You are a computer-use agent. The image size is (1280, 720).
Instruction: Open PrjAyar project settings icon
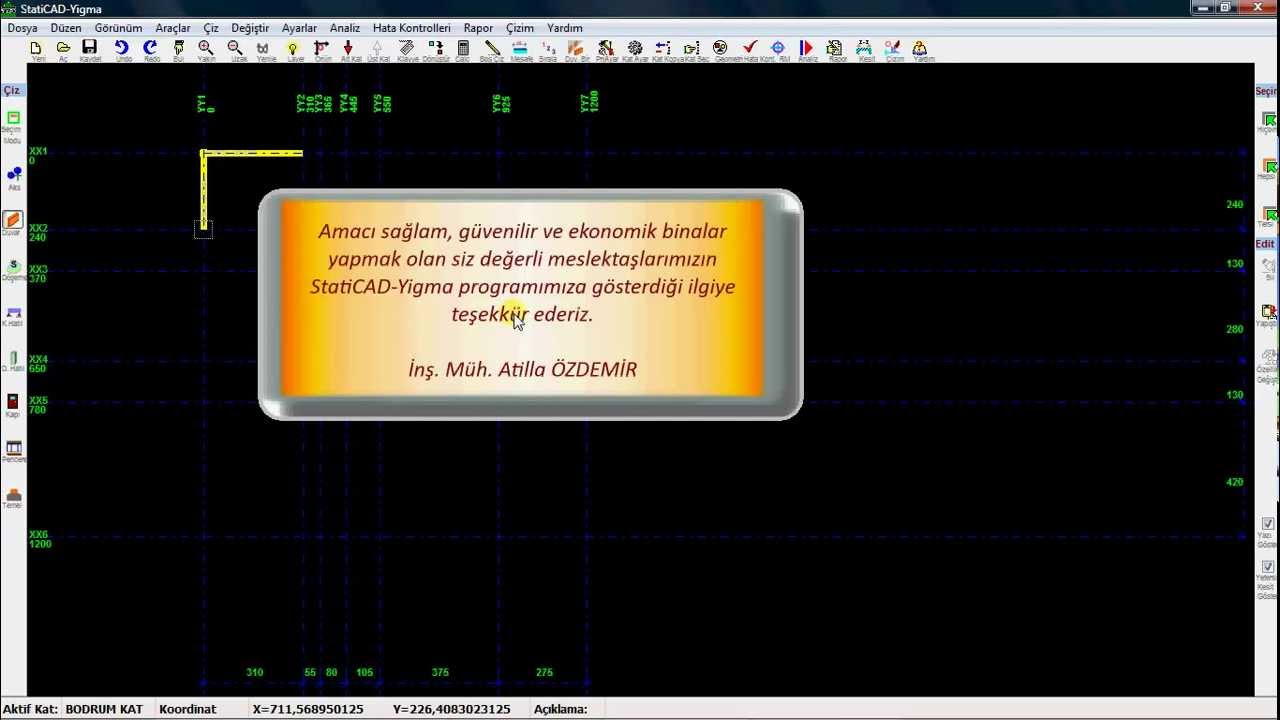pos(606,48)
